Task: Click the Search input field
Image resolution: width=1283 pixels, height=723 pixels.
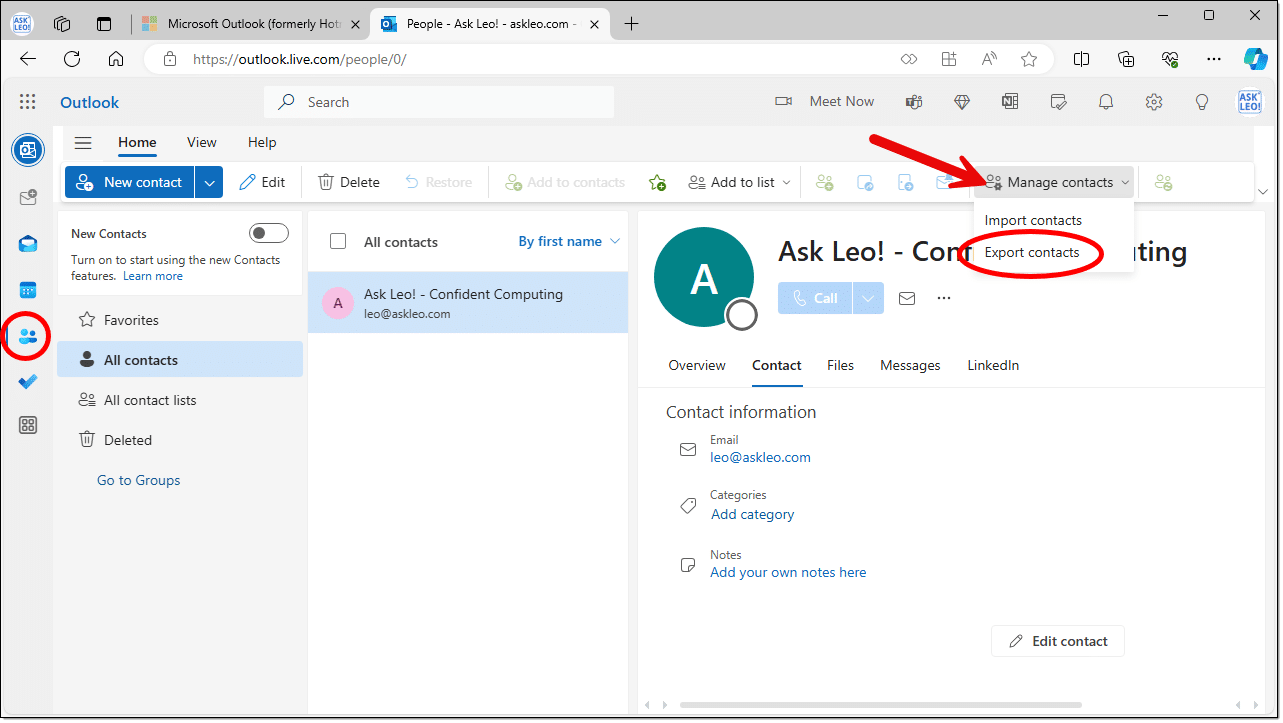Action: (x=440, y=102)
